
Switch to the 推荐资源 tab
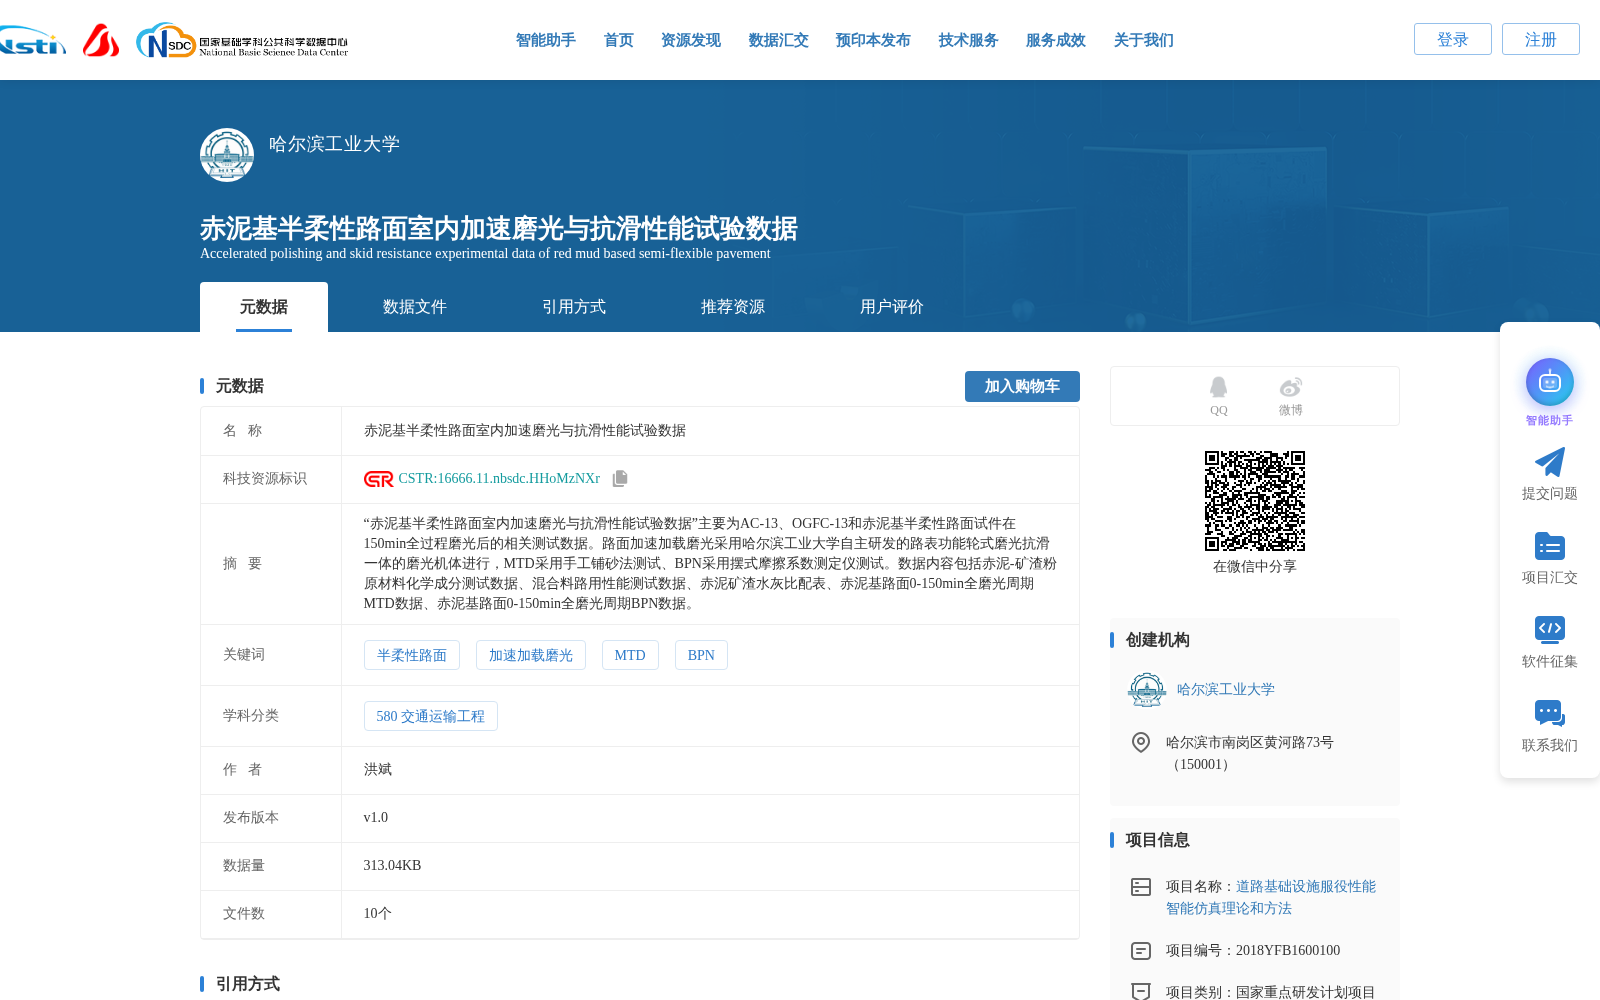(x=733, y=307)
